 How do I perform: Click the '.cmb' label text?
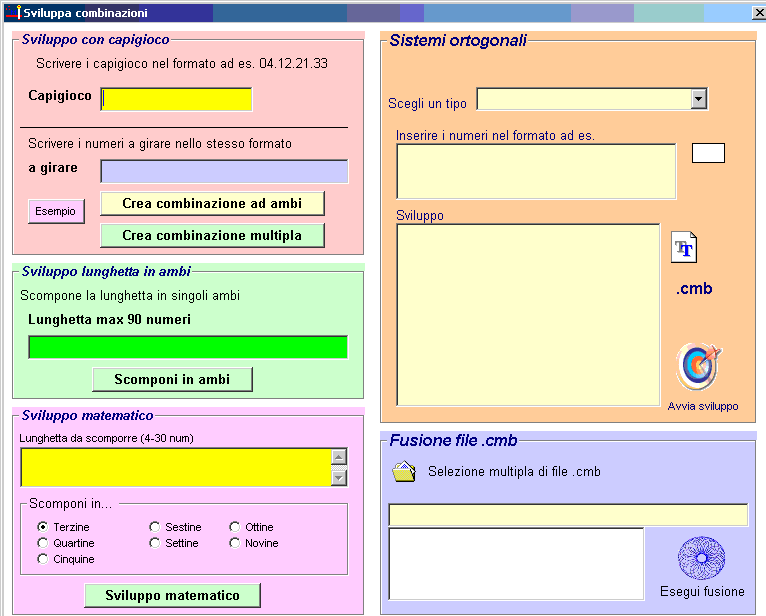[x=694, y=289]
